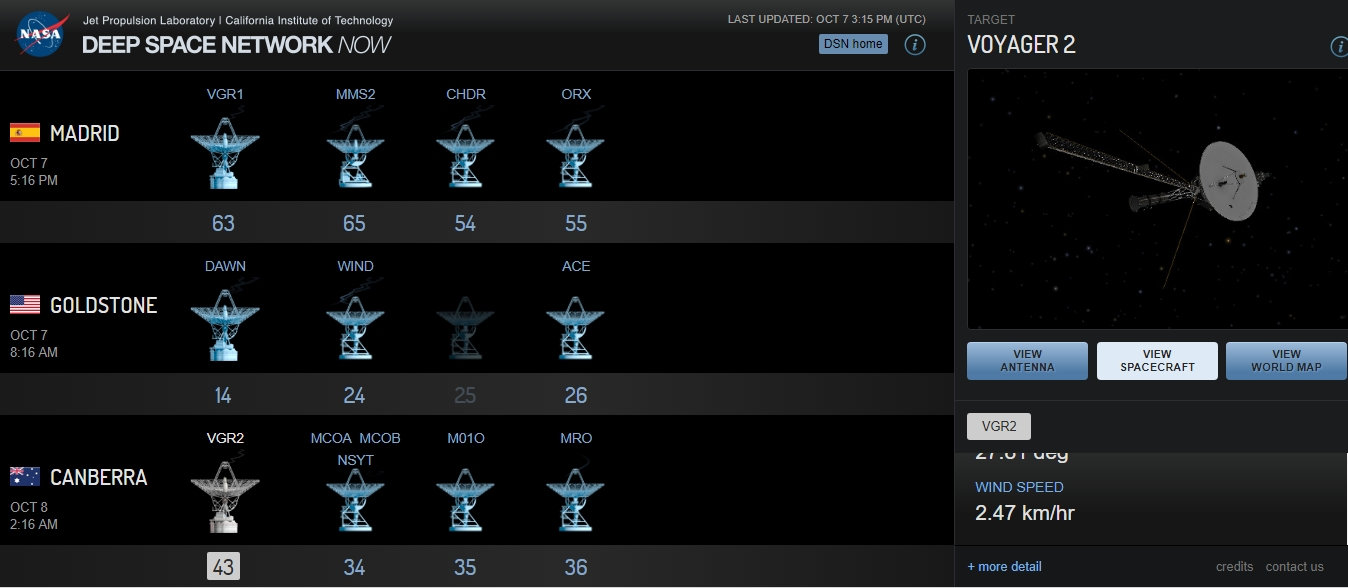Click the DAWN spacecraft label
Image resolution: width=1348 pixels, height=588 pixels.
coord(225,266)
